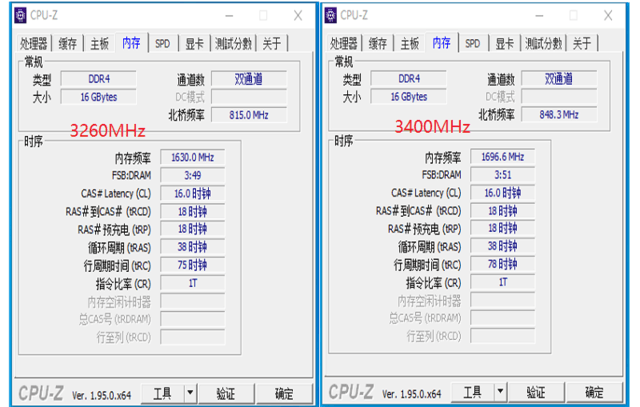Minimize the right CPU-Z window
The width and height of the screenshot is (640, 407).
[x=540, y=16]
